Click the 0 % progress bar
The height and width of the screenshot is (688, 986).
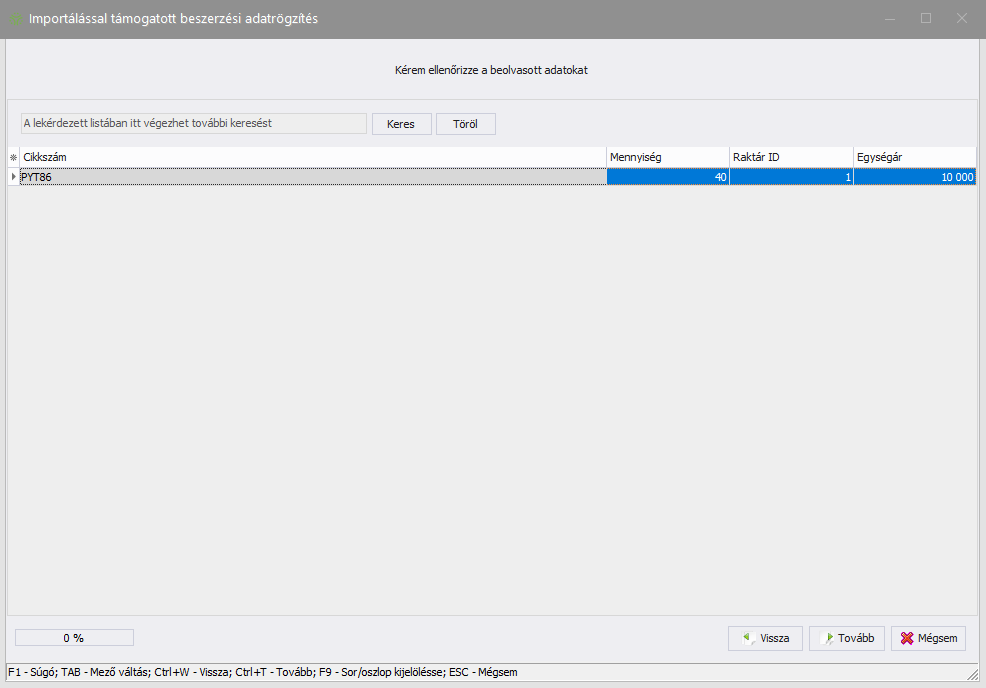click(74, 638)
